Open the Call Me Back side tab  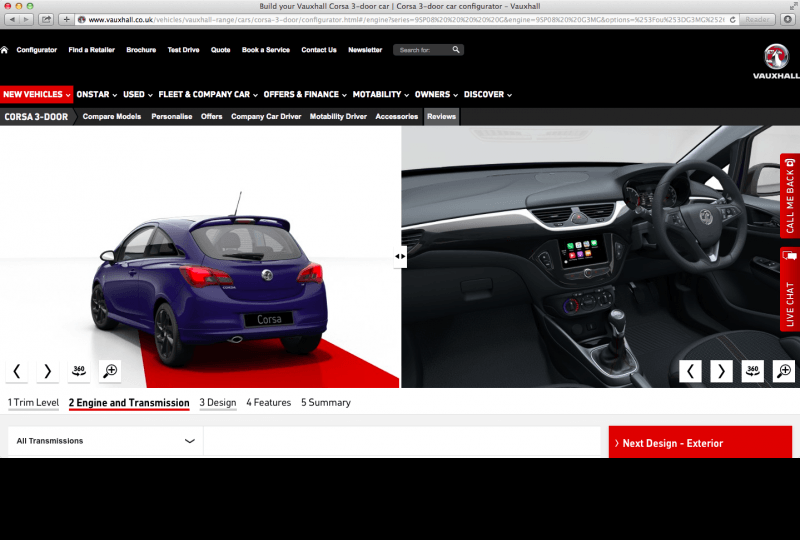coord(790,195)
